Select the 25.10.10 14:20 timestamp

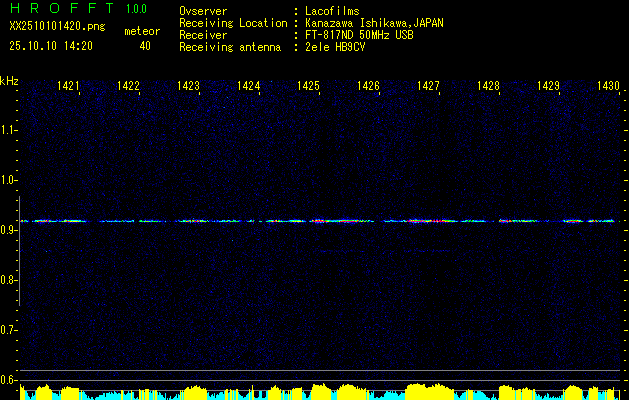click(50, 46)
